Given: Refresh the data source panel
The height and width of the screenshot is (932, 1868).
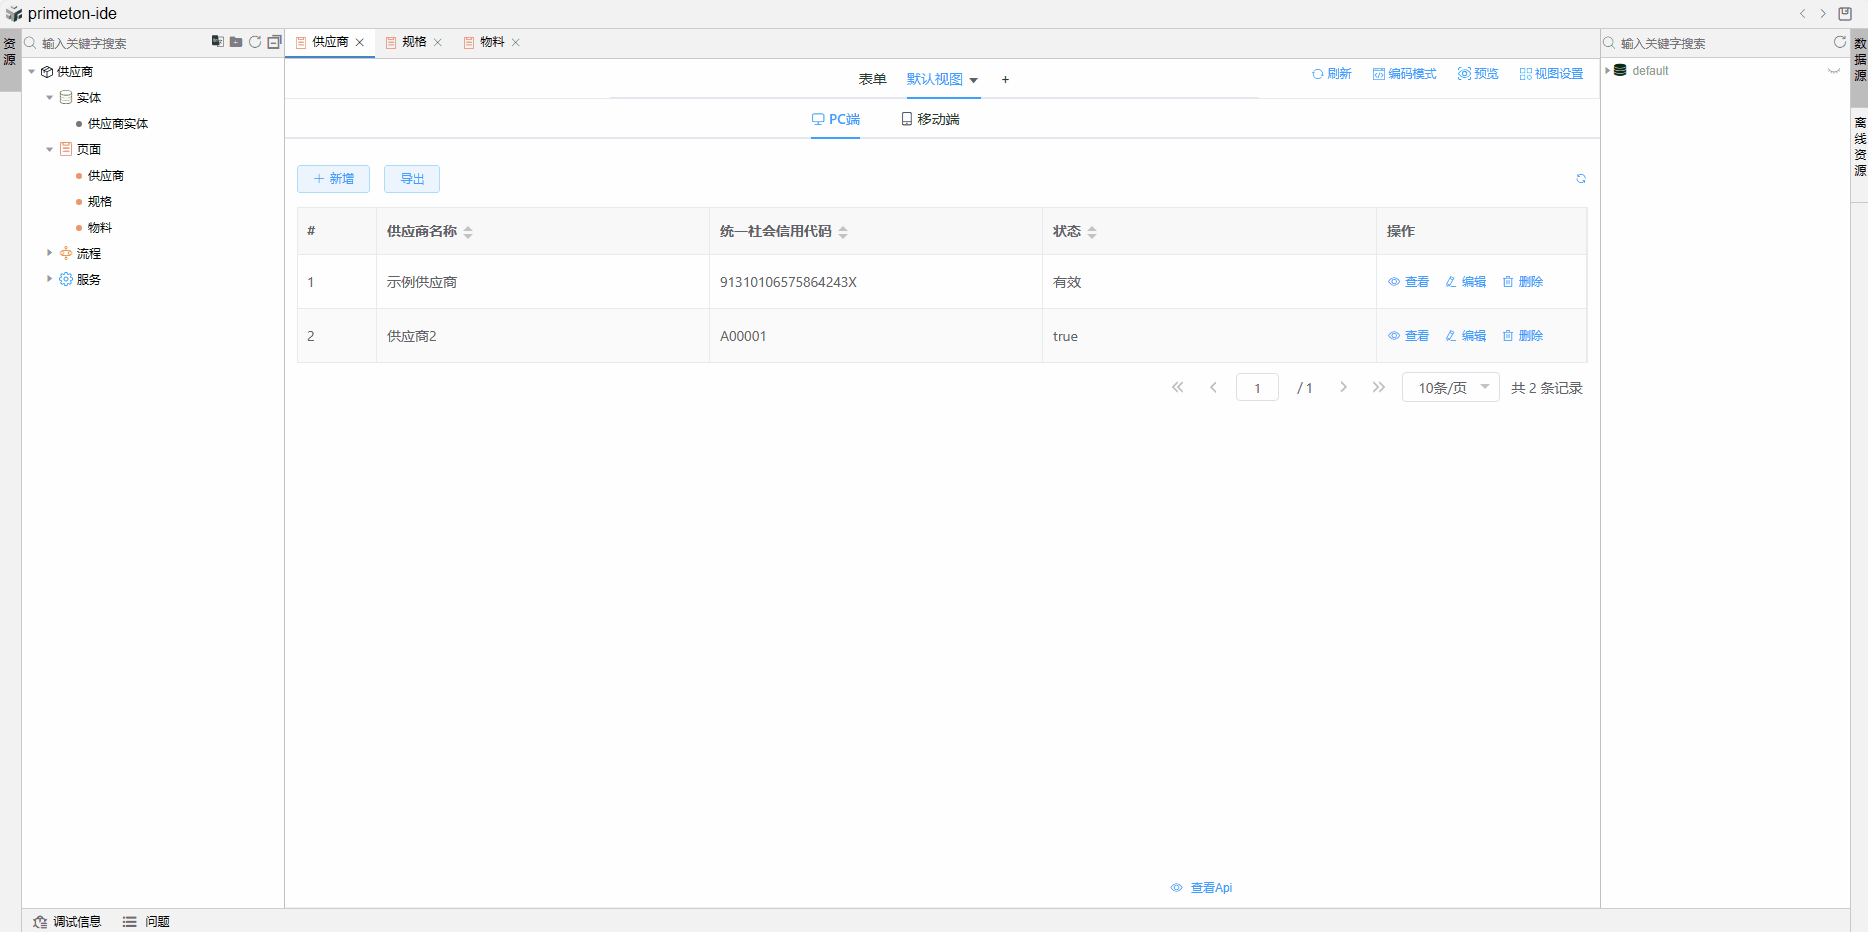Looking at the screenshot, I should (x=1839, y=42).
